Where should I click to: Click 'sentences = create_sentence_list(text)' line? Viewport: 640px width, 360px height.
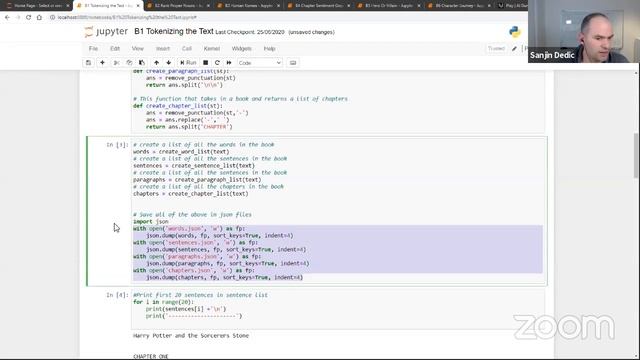point(194,166)
